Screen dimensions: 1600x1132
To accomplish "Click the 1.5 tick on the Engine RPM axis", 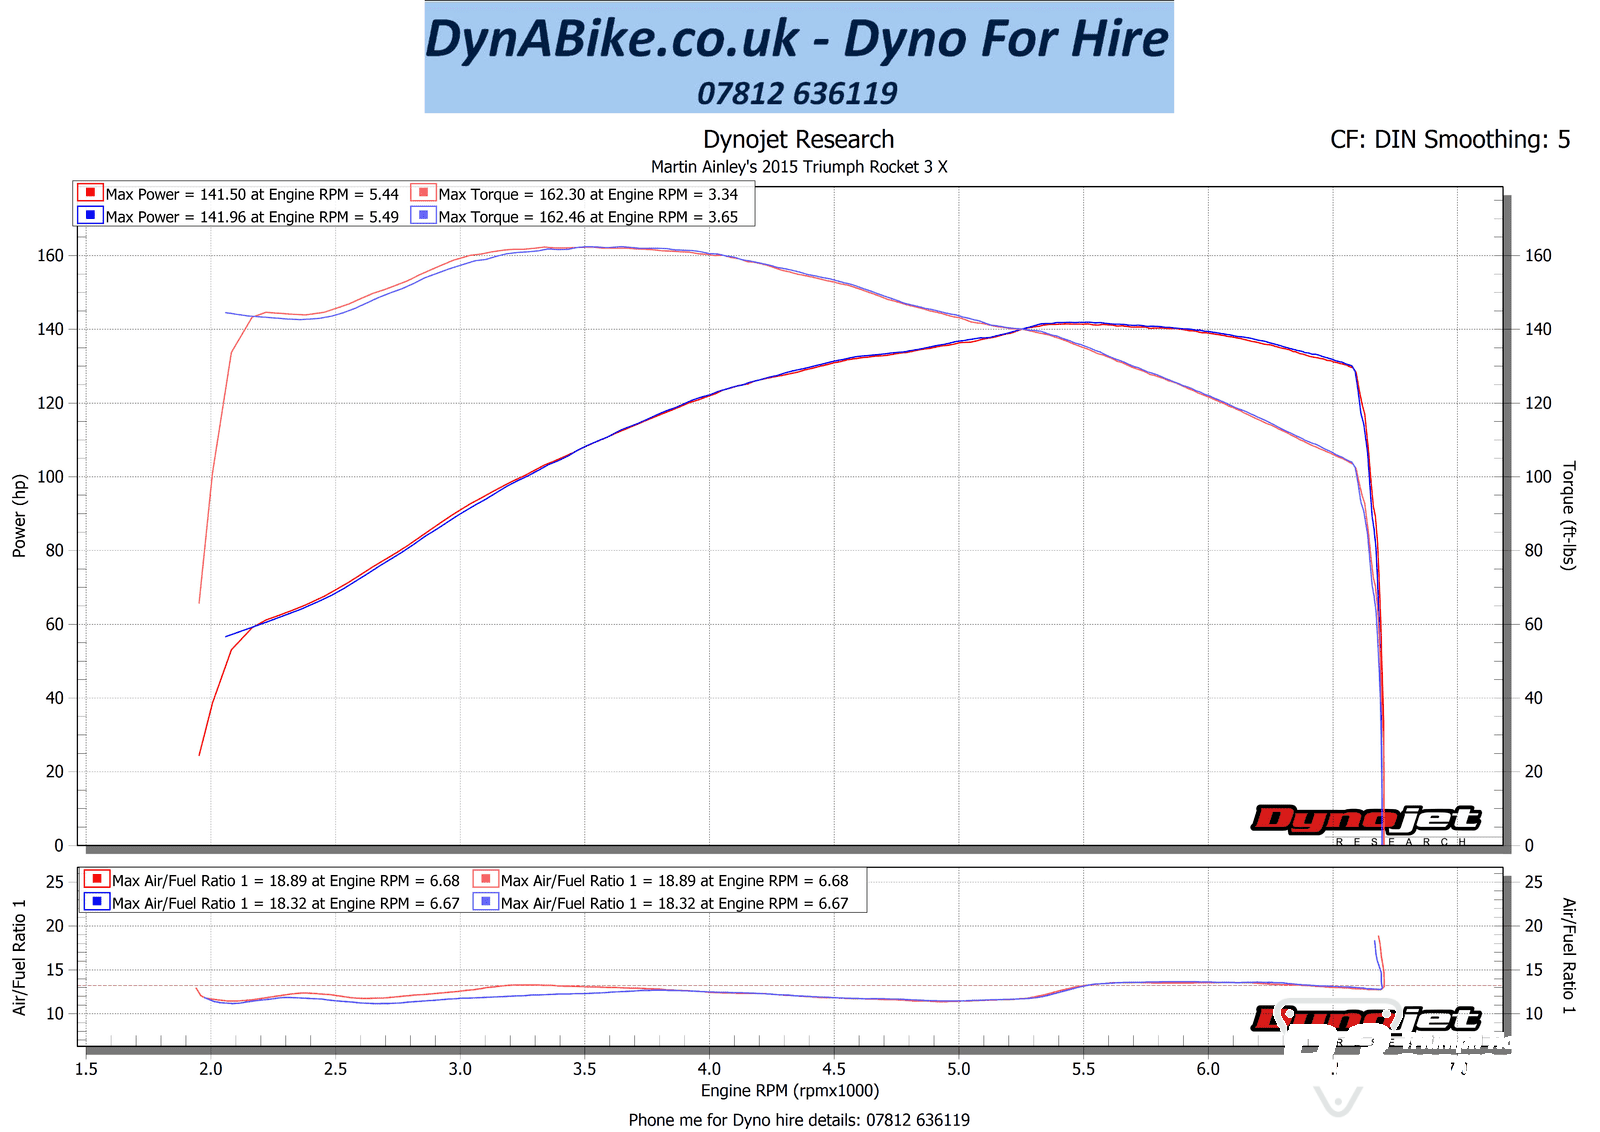I will pos(86,1069).
